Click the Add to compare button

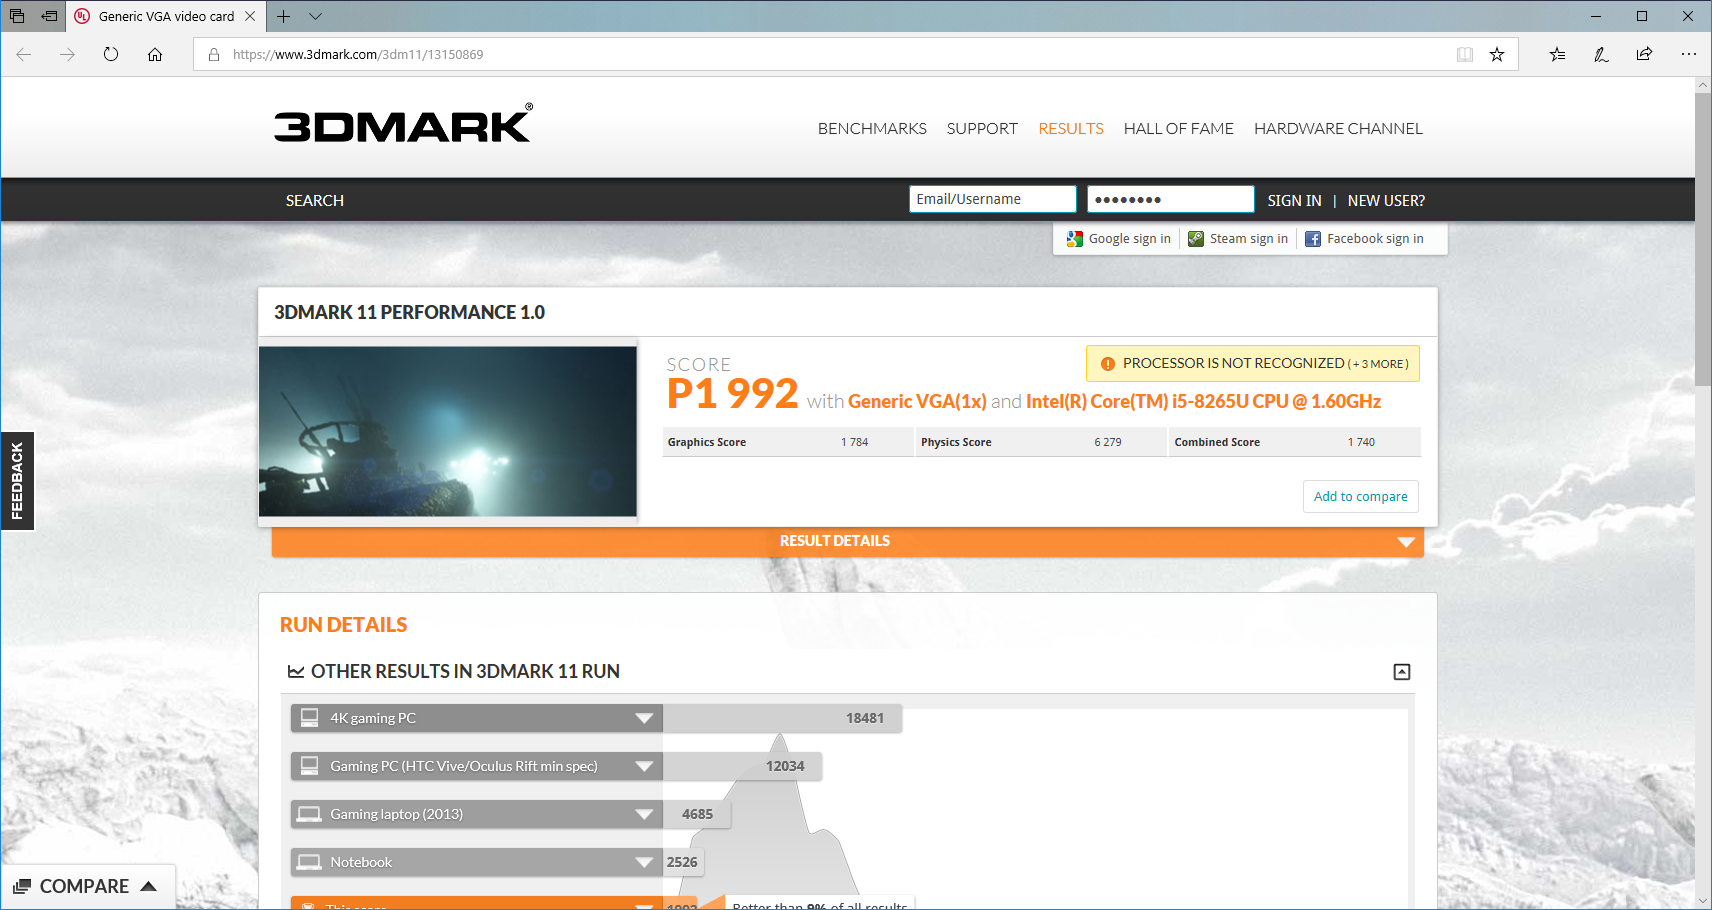1360,496
